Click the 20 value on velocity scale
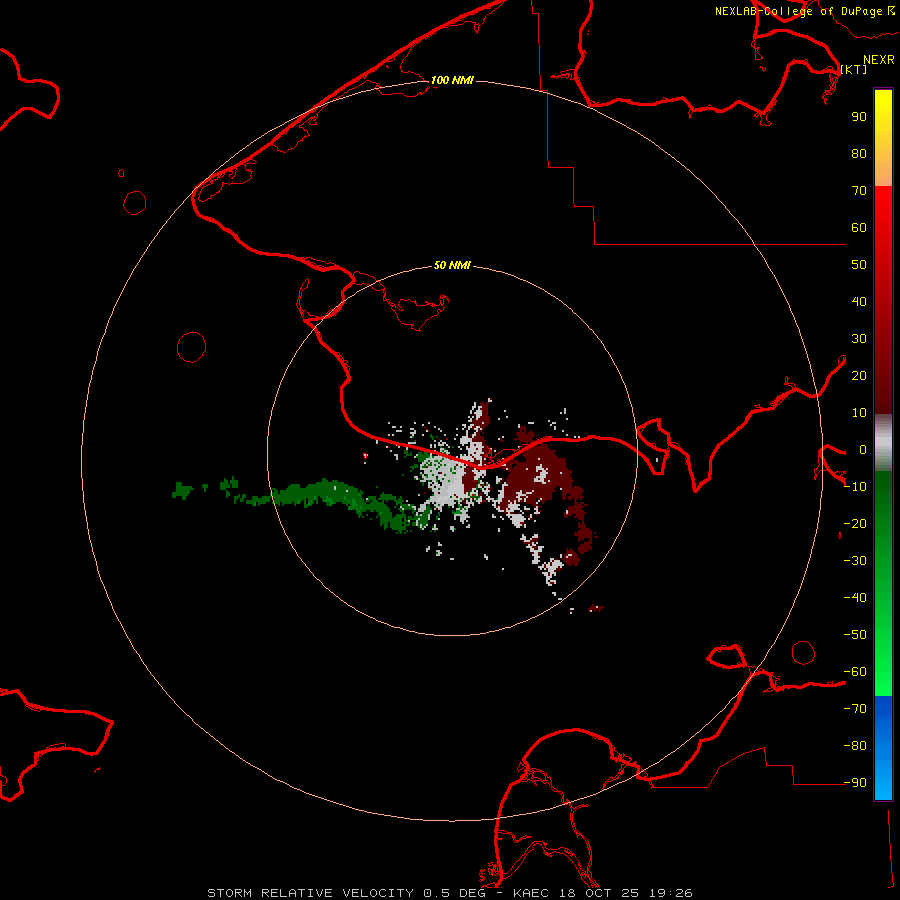The height and width of the screenshot is (900, 900). click(859, 375)
